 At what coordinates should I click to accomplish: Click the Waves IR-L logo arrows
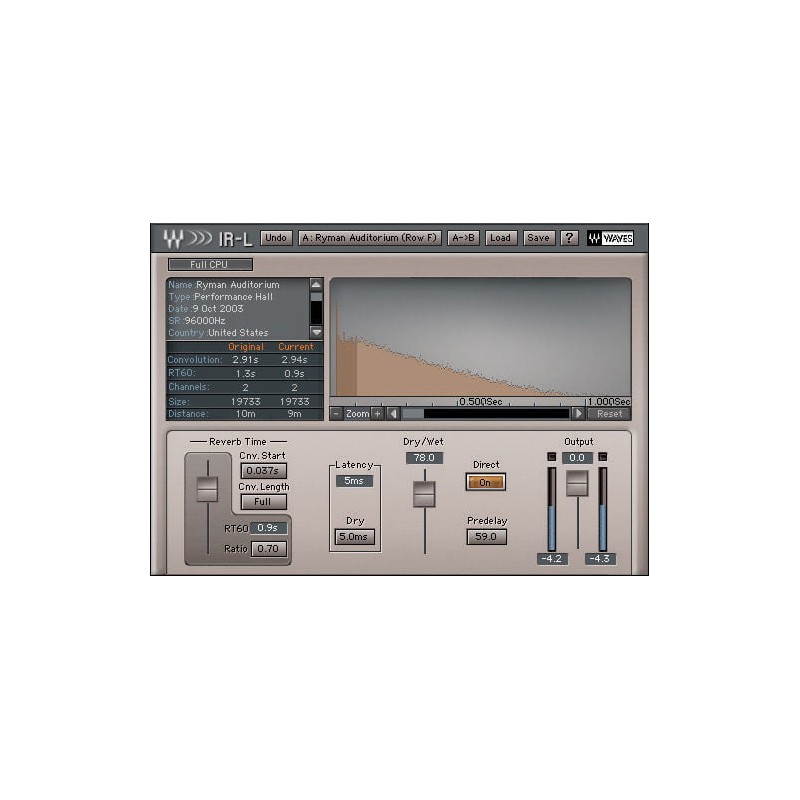click(204, 237)
